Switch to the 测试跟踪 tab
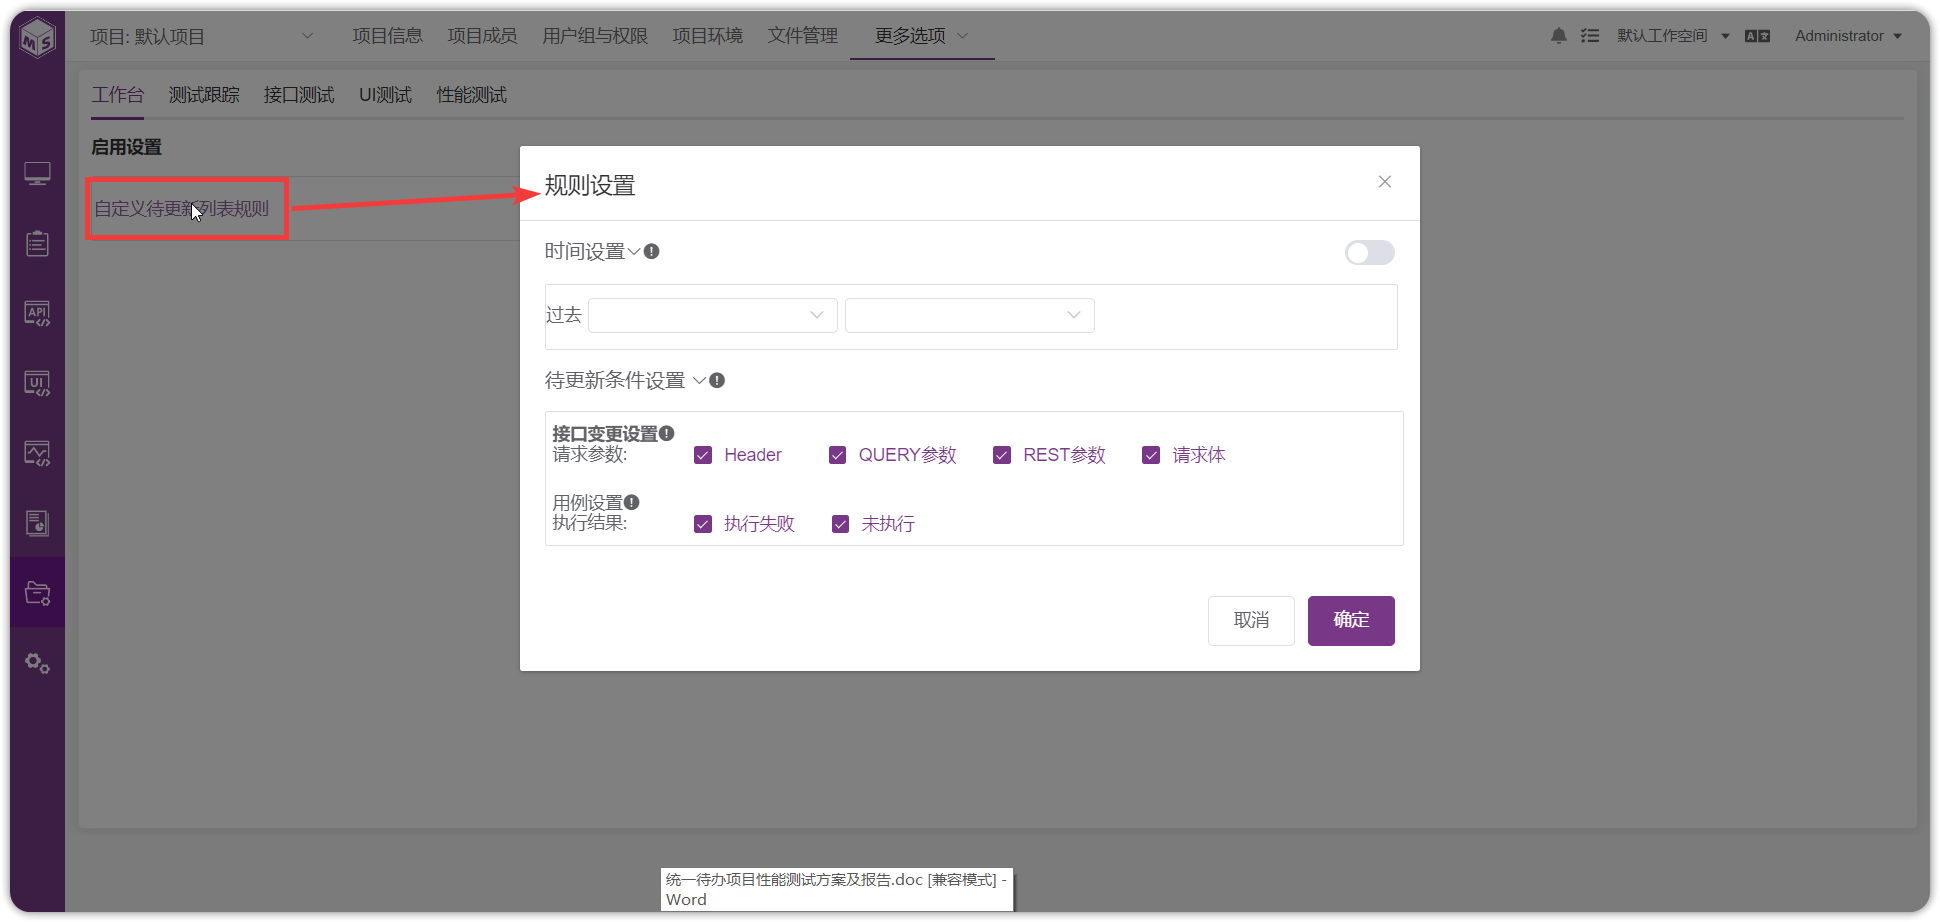Screen dimensions: 1940x922 click(204, 95)
